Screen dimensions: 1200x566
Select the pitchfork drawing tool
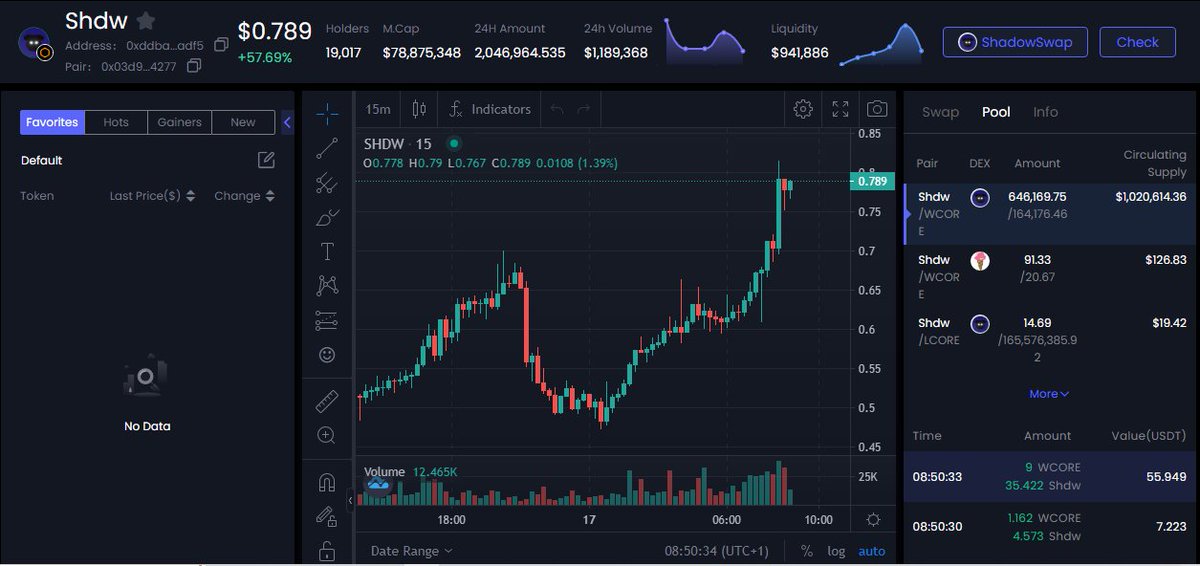pos(327,182)
